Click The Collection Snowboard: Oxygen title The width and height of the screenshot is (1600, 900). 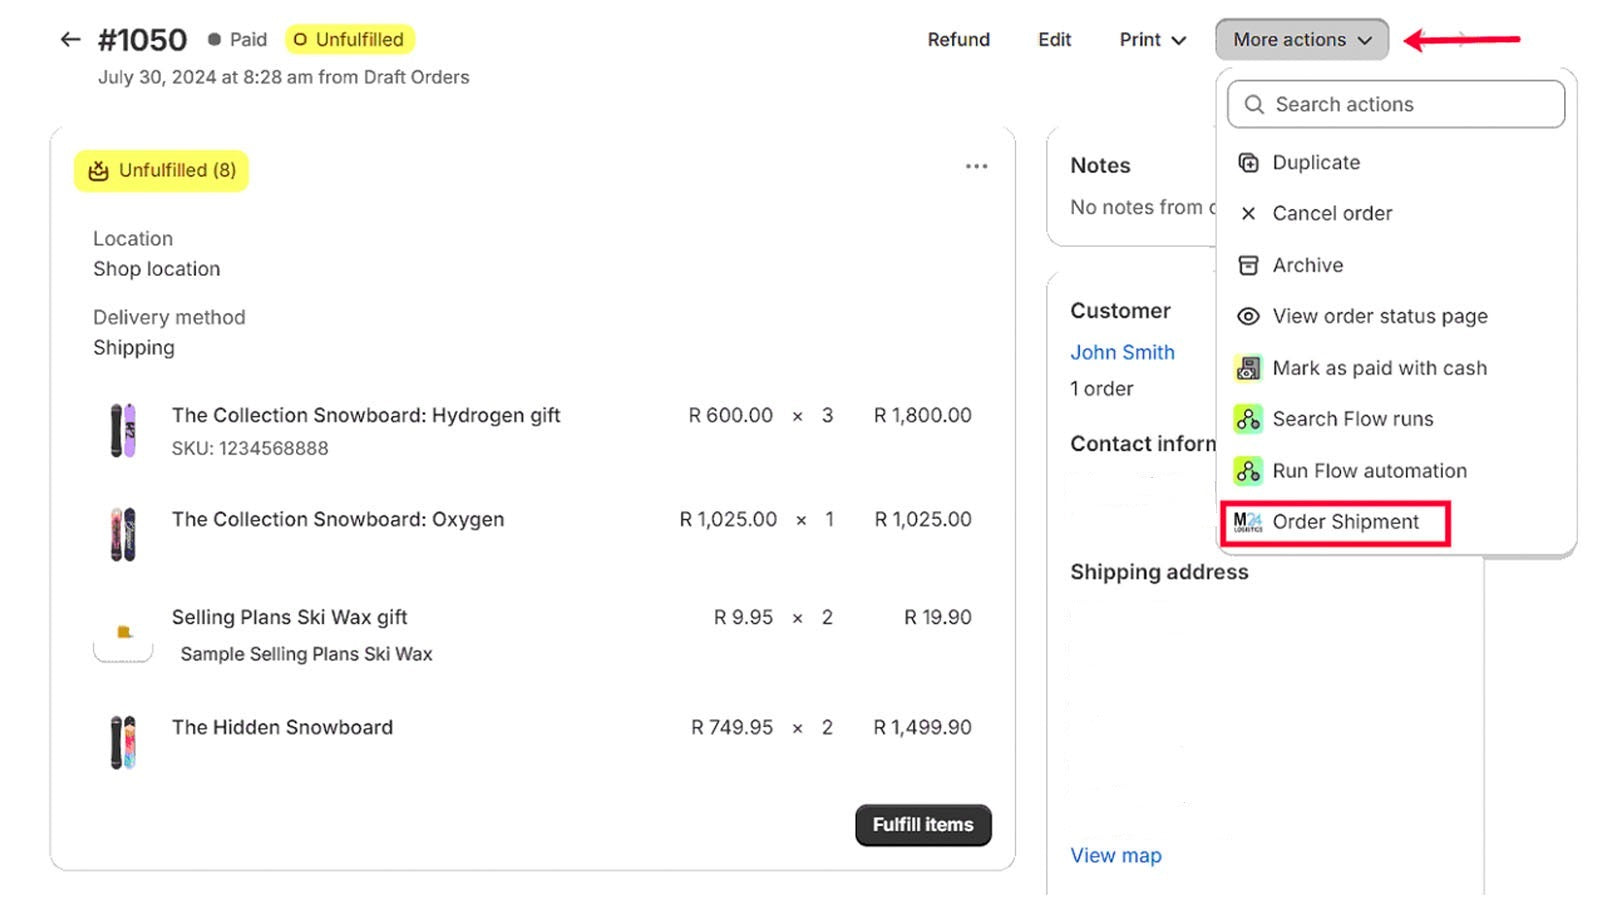338,519
